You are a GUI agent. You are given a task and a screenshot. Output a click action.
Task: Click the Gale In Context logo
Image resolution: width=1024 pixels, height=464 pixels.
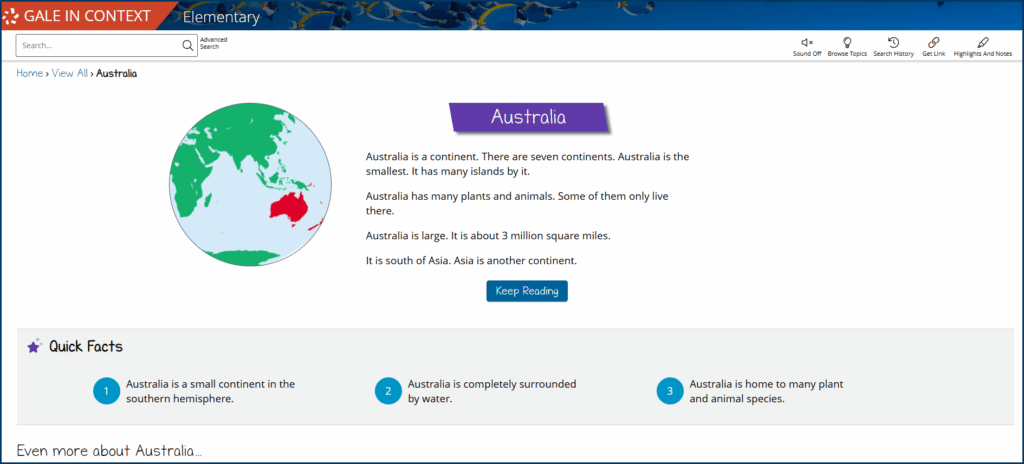78,16
